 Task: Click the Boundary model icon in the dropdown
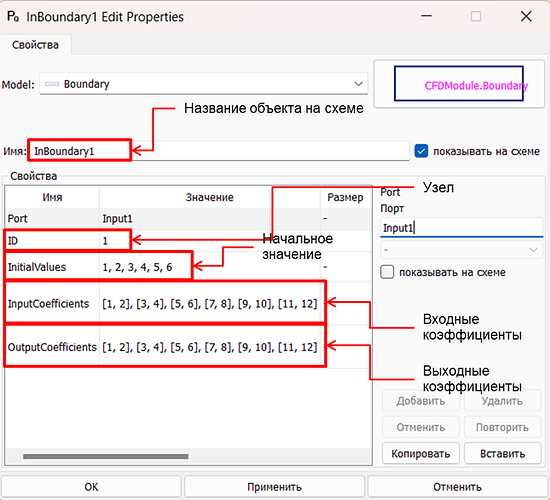point(52,84)
